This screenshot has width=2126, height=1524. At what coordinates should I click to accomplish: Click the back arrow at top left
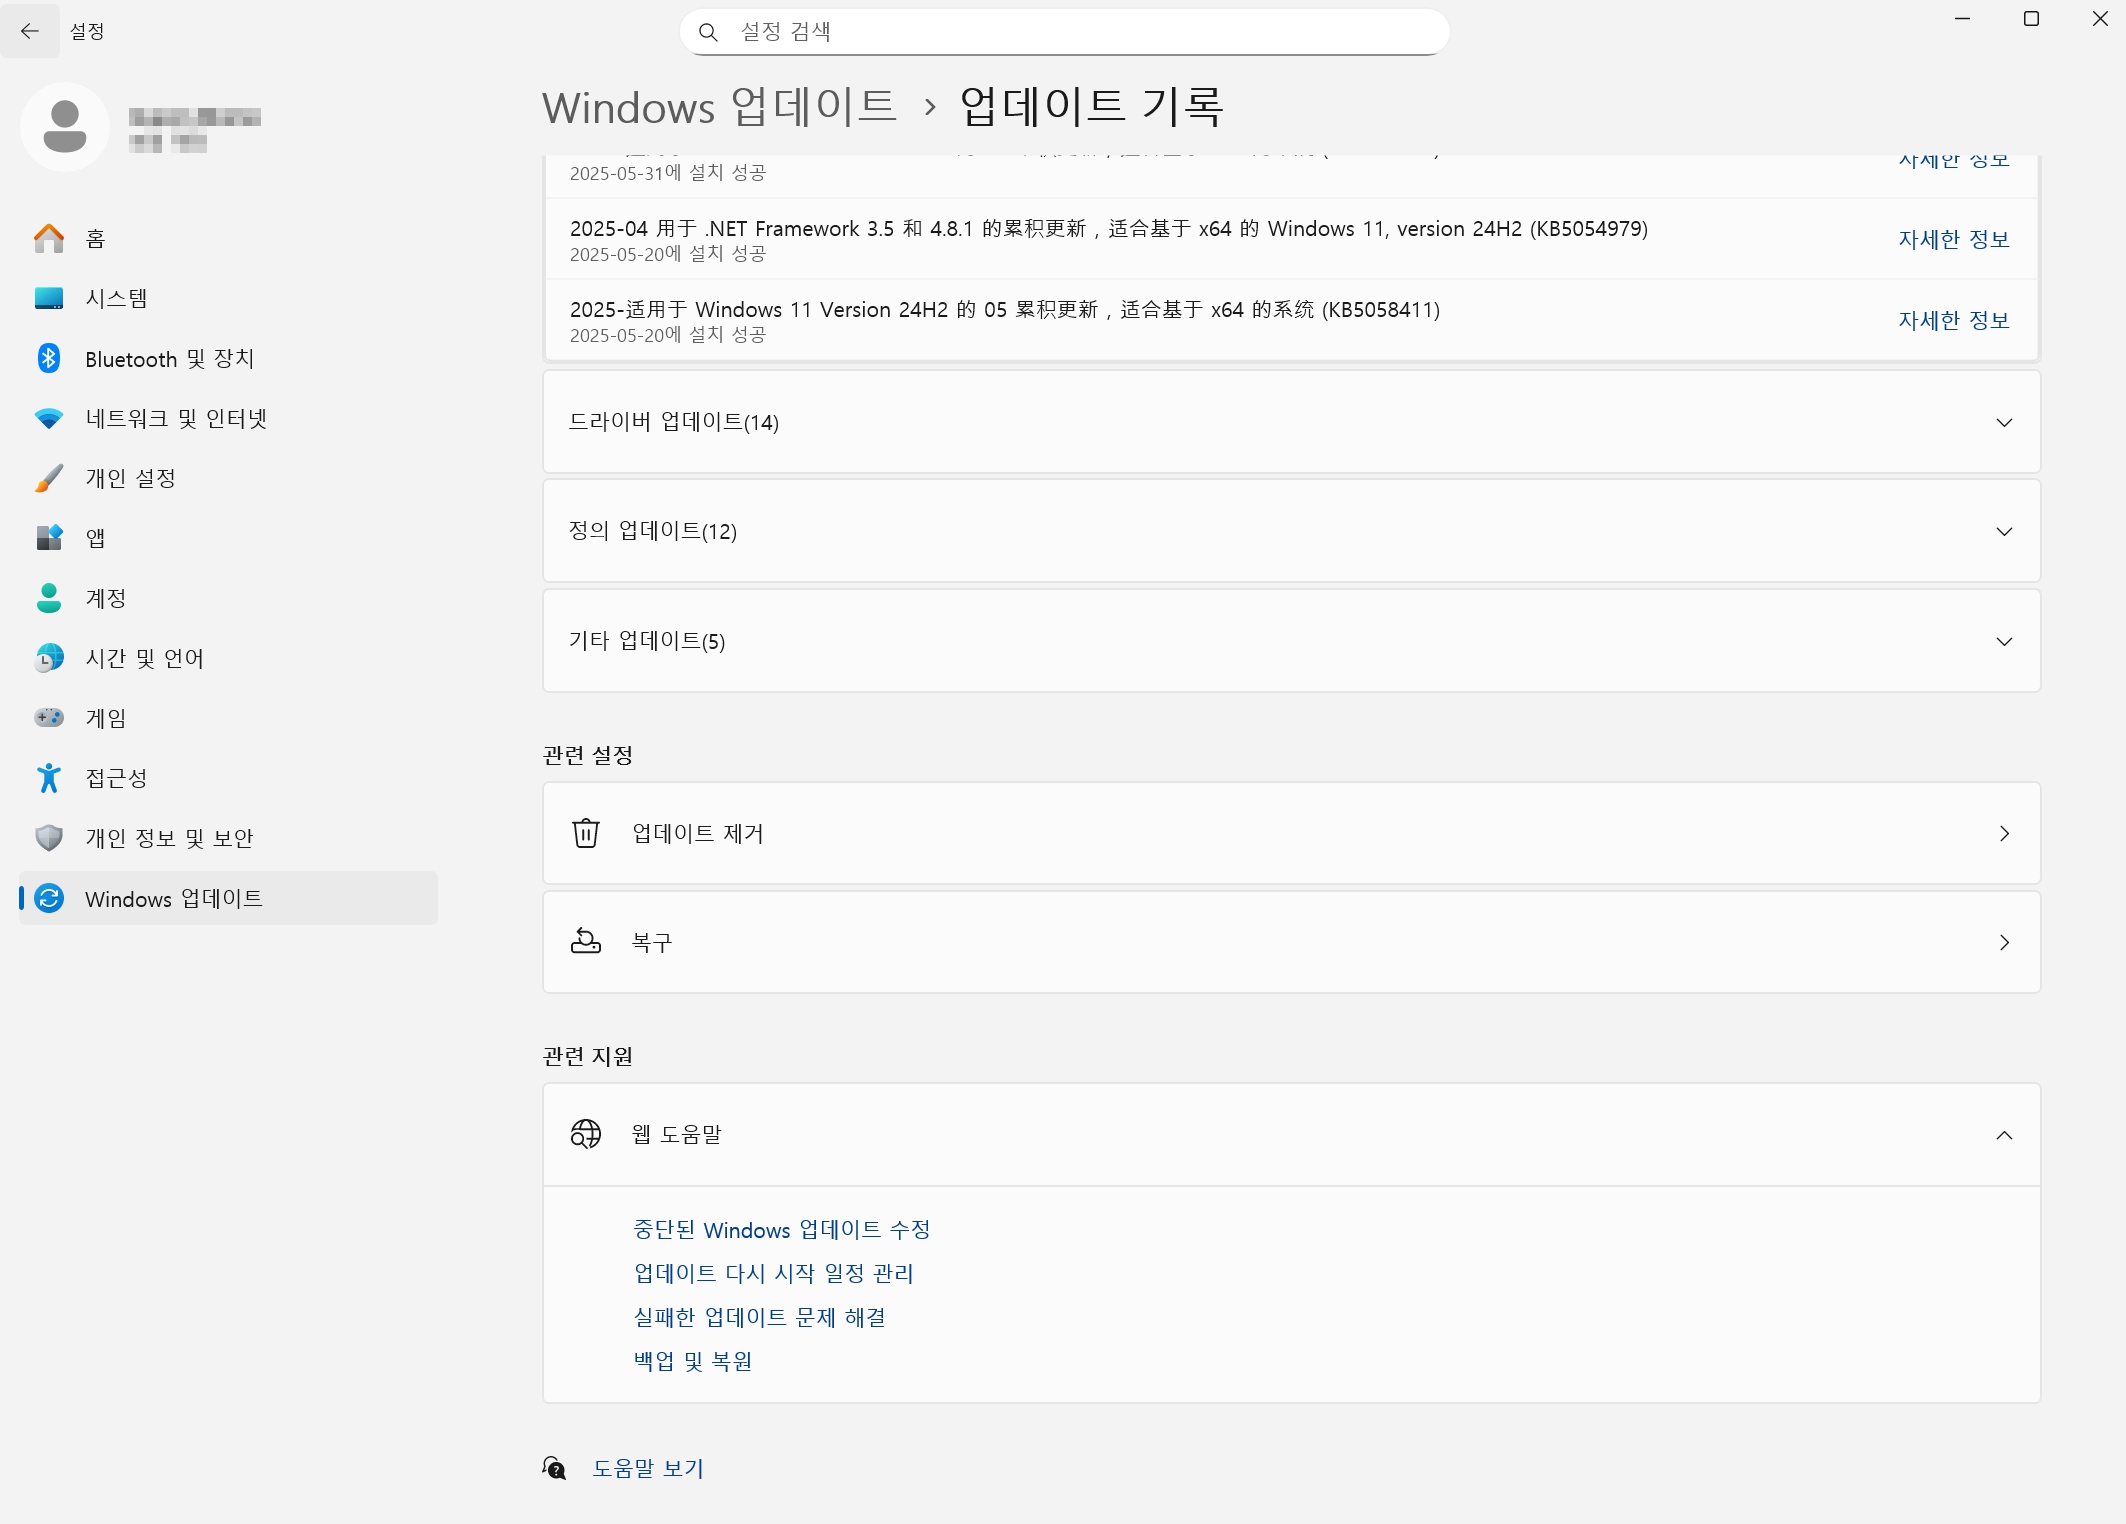[30, 31]
